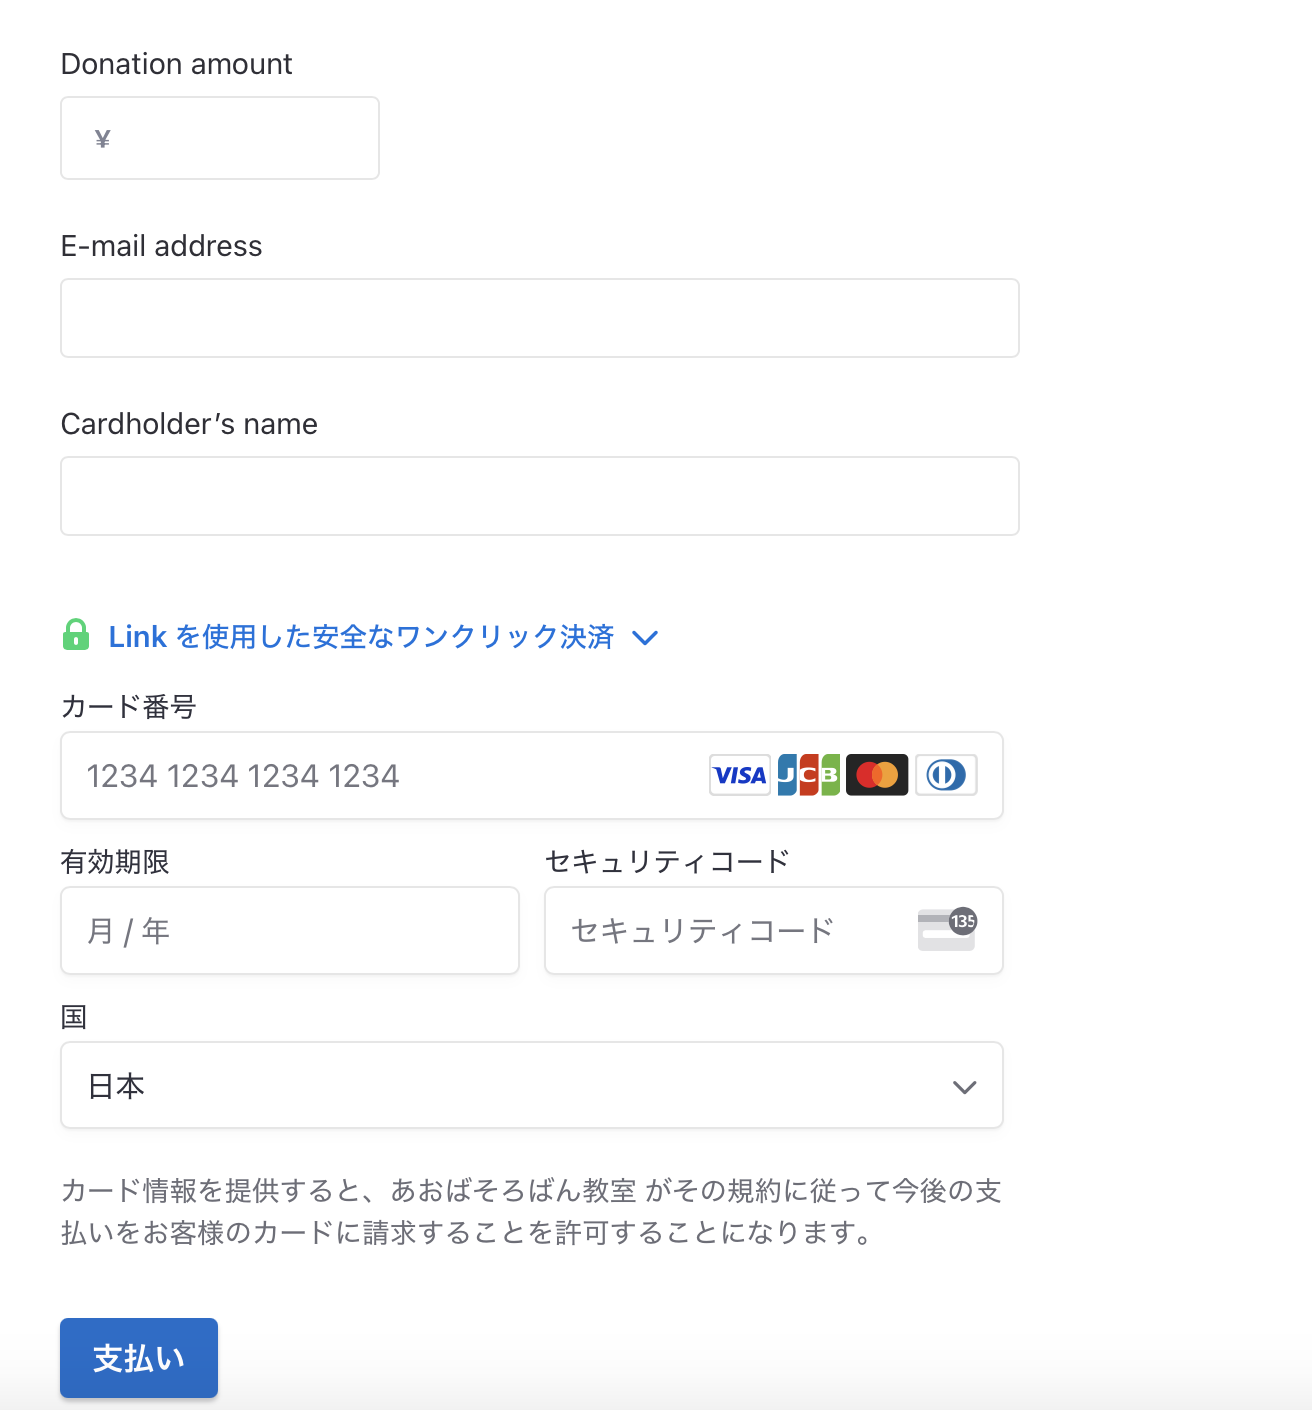Click the card authorization terms paragraph
This screenshot has height=1410, width=1312.
click(531, 1211)
